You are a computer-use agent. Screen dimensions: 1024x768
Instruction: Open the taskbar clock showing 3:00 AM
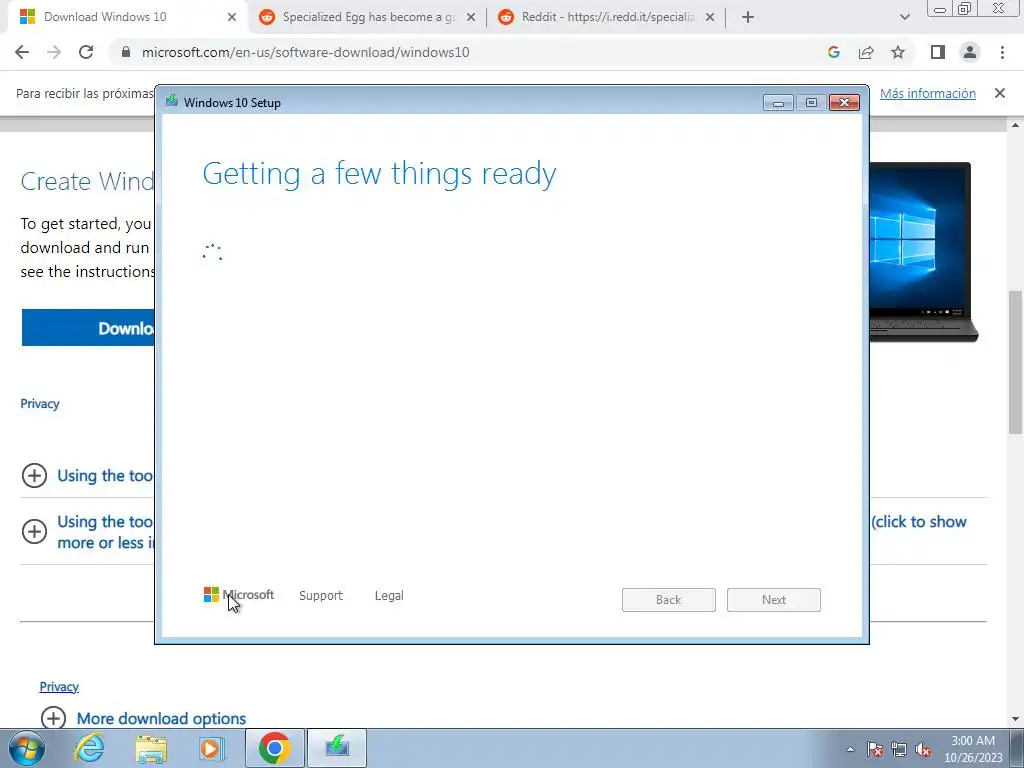[x=973, y=749]
